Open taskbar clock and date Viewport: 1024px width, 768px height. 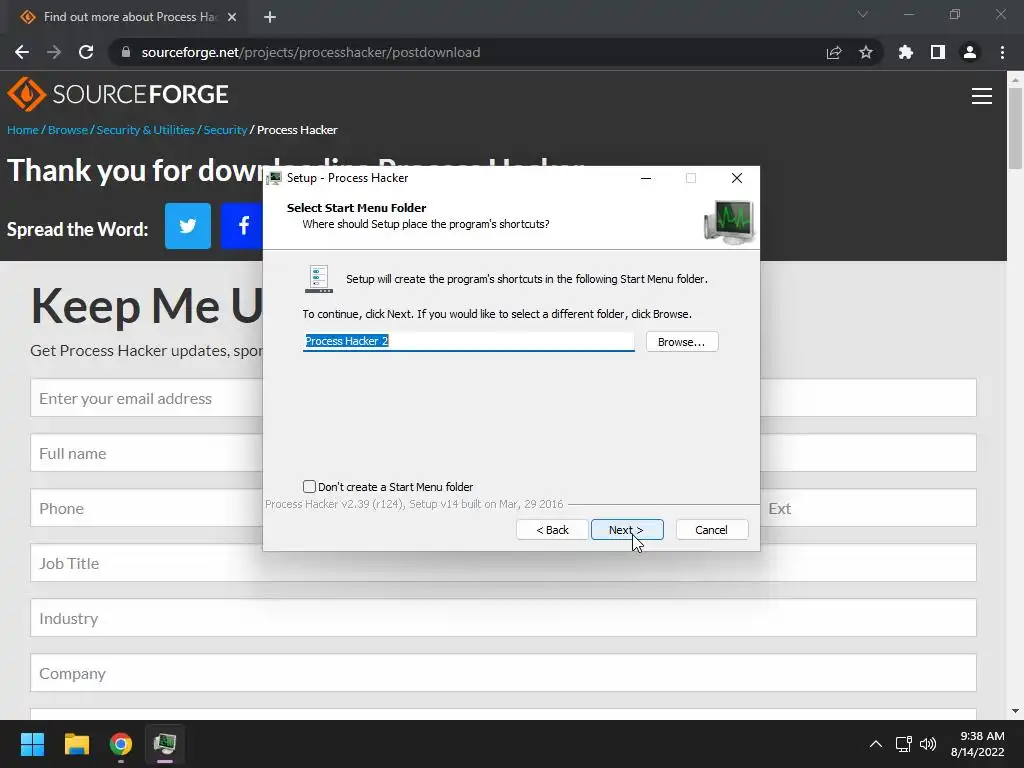[978, 744]
